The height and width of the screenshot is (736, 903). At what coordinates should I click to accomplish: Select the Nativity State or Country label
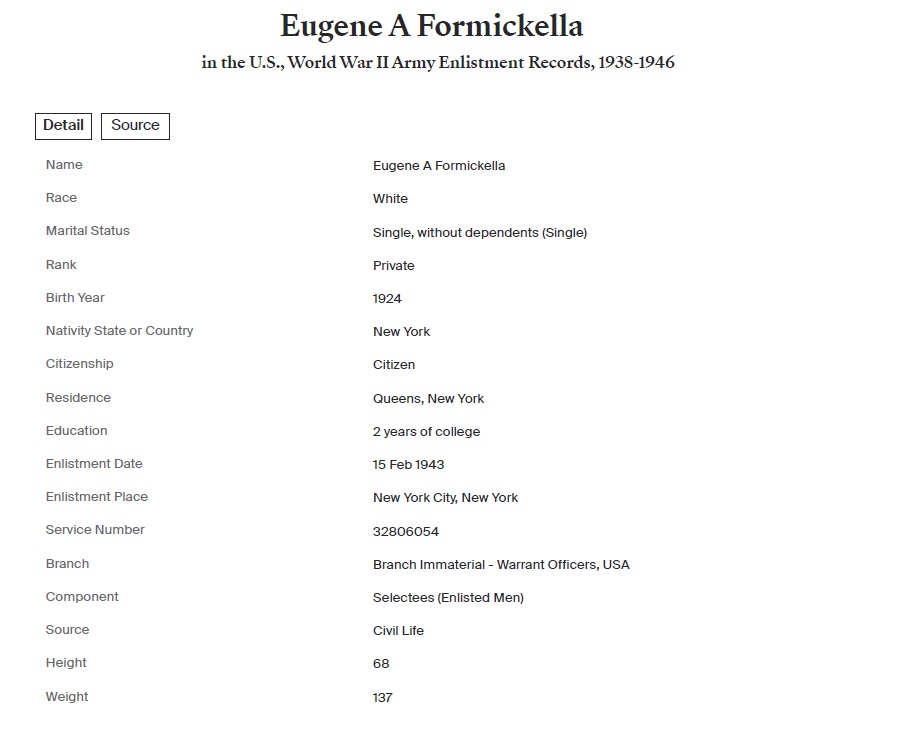tap(119, 331)
